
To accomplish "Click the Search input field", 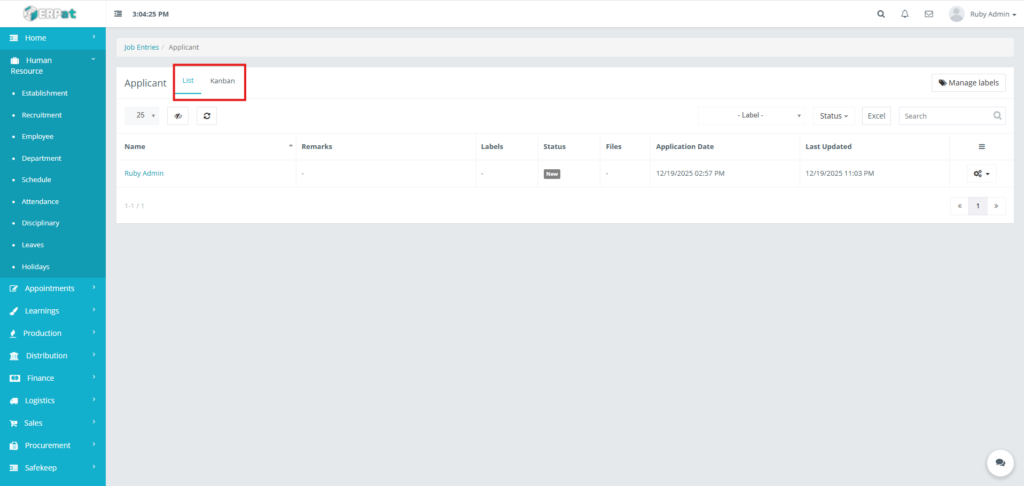I will pos(946,116).
